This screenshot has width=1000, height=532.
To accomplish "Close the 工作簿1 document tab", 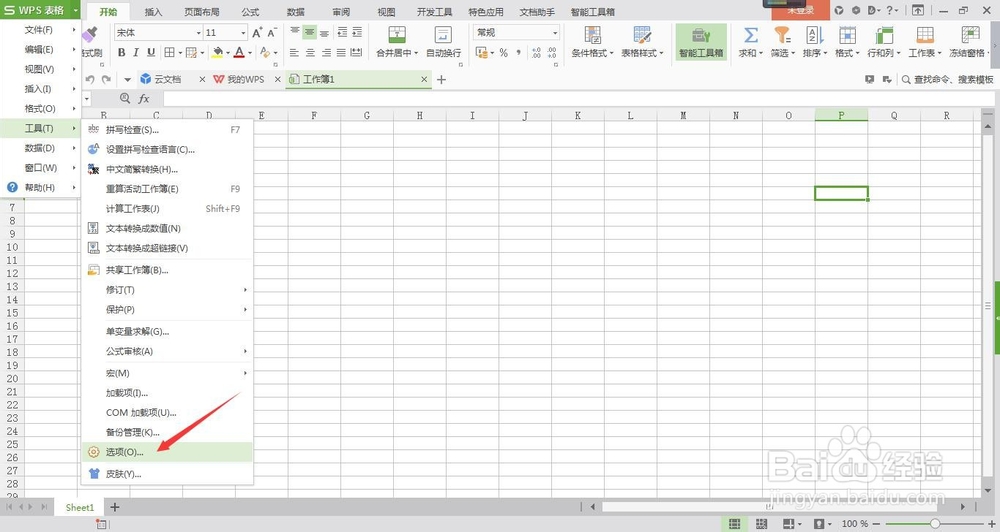I will (424, 79).
